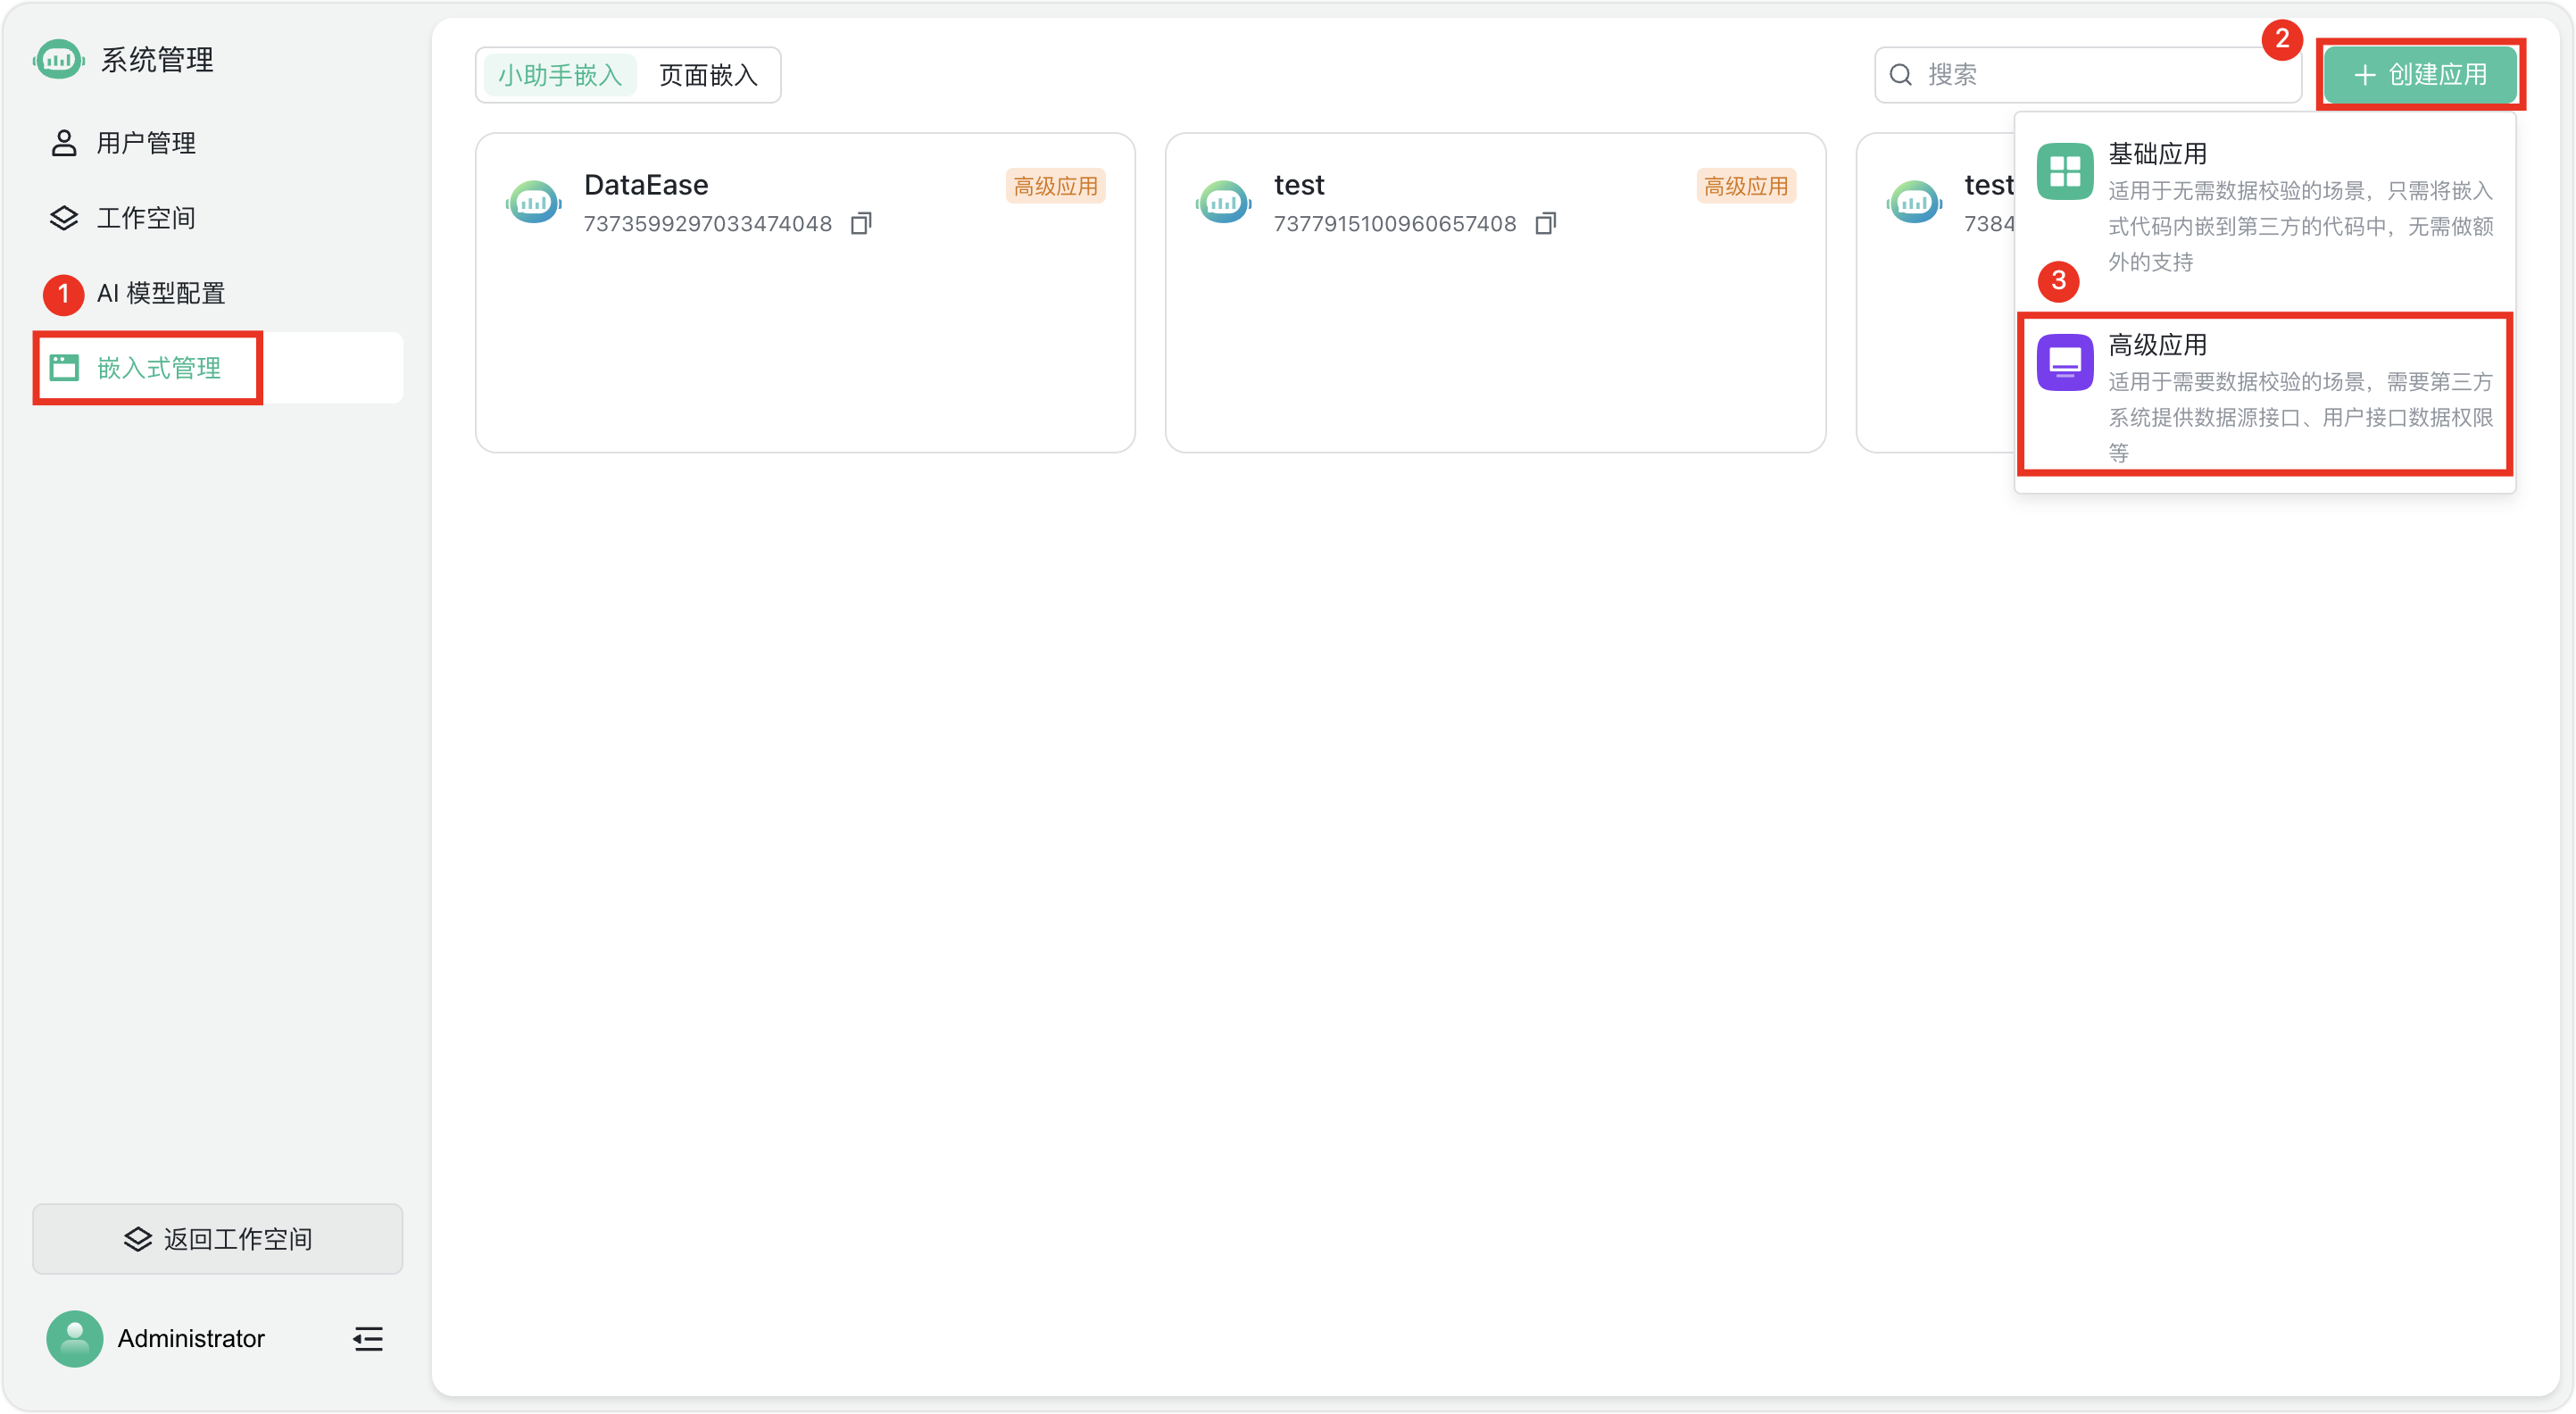Click the search magnifier icon
This screenshot has height=1414, width=2576.
(1900, 75)
